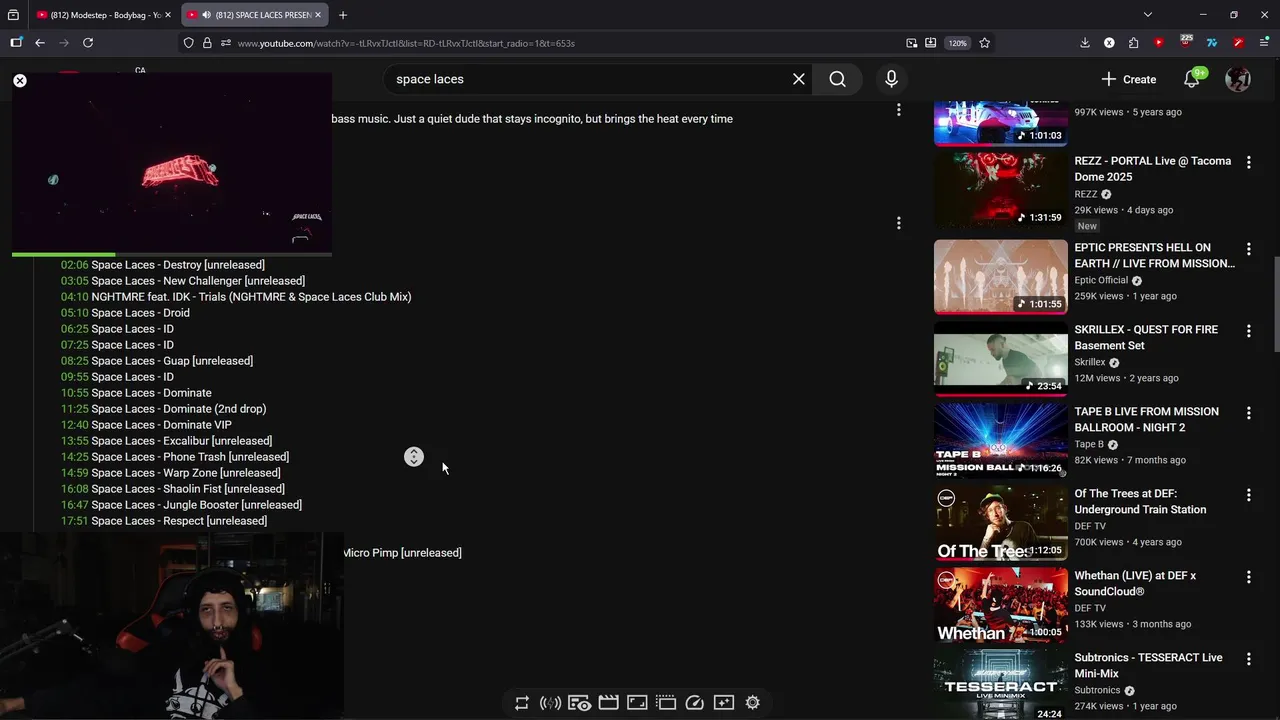1280x720 pixels.
Task: Close the mini video player with X
Action: click(x=20, y=80)
